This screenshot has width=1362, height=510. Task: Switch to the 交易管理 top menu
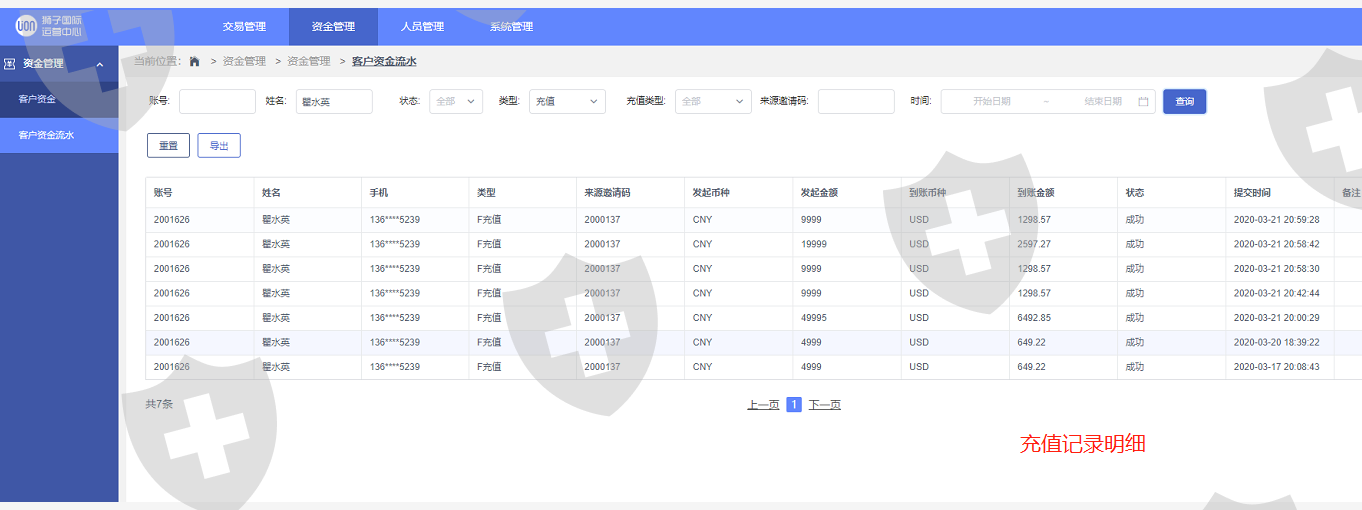[244, 27]
